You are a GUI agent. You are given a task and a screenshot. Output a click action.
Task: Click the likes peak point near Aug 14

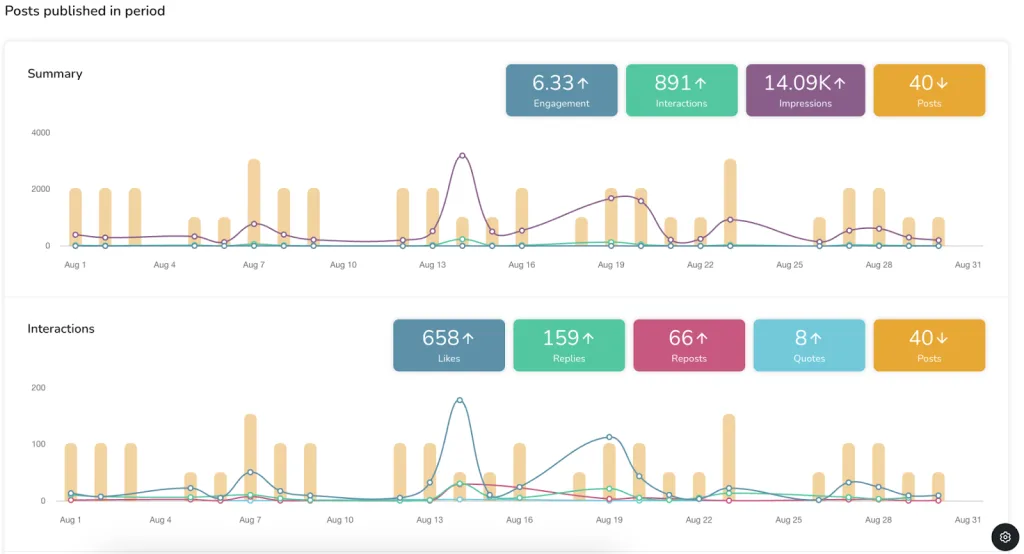[460, 400]
